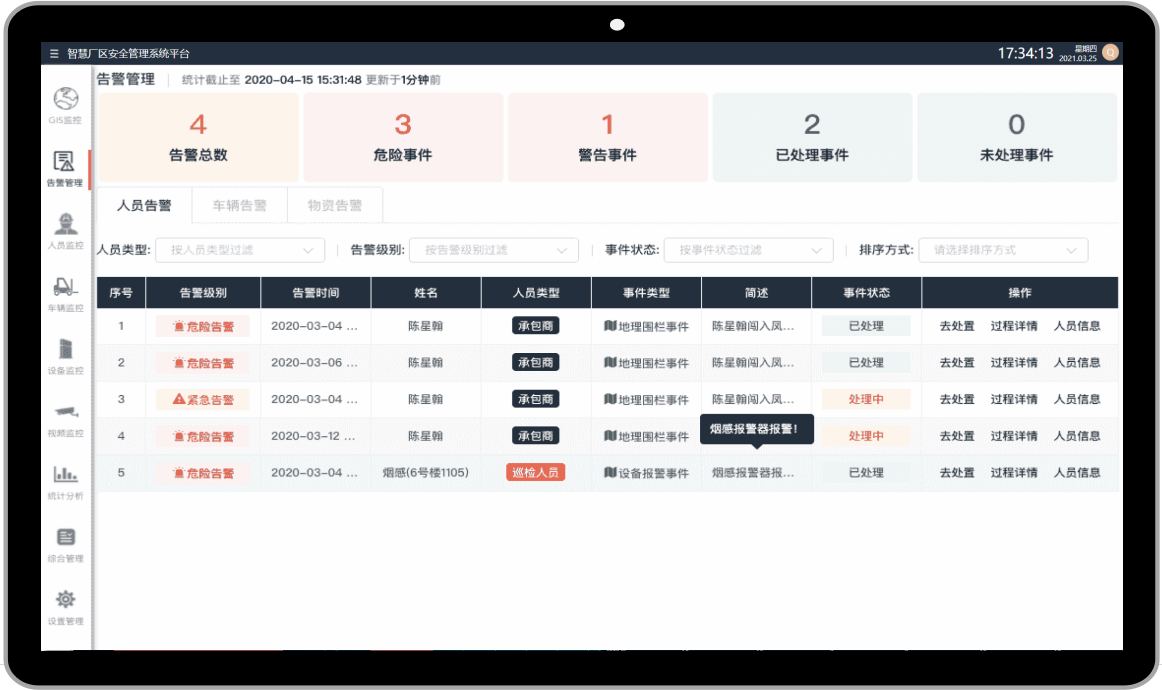This screenshot has height=690, width=1162.
Task: Toggle the hamburger menu at top left
Action: pyautogui.click(x=54, y=54)
